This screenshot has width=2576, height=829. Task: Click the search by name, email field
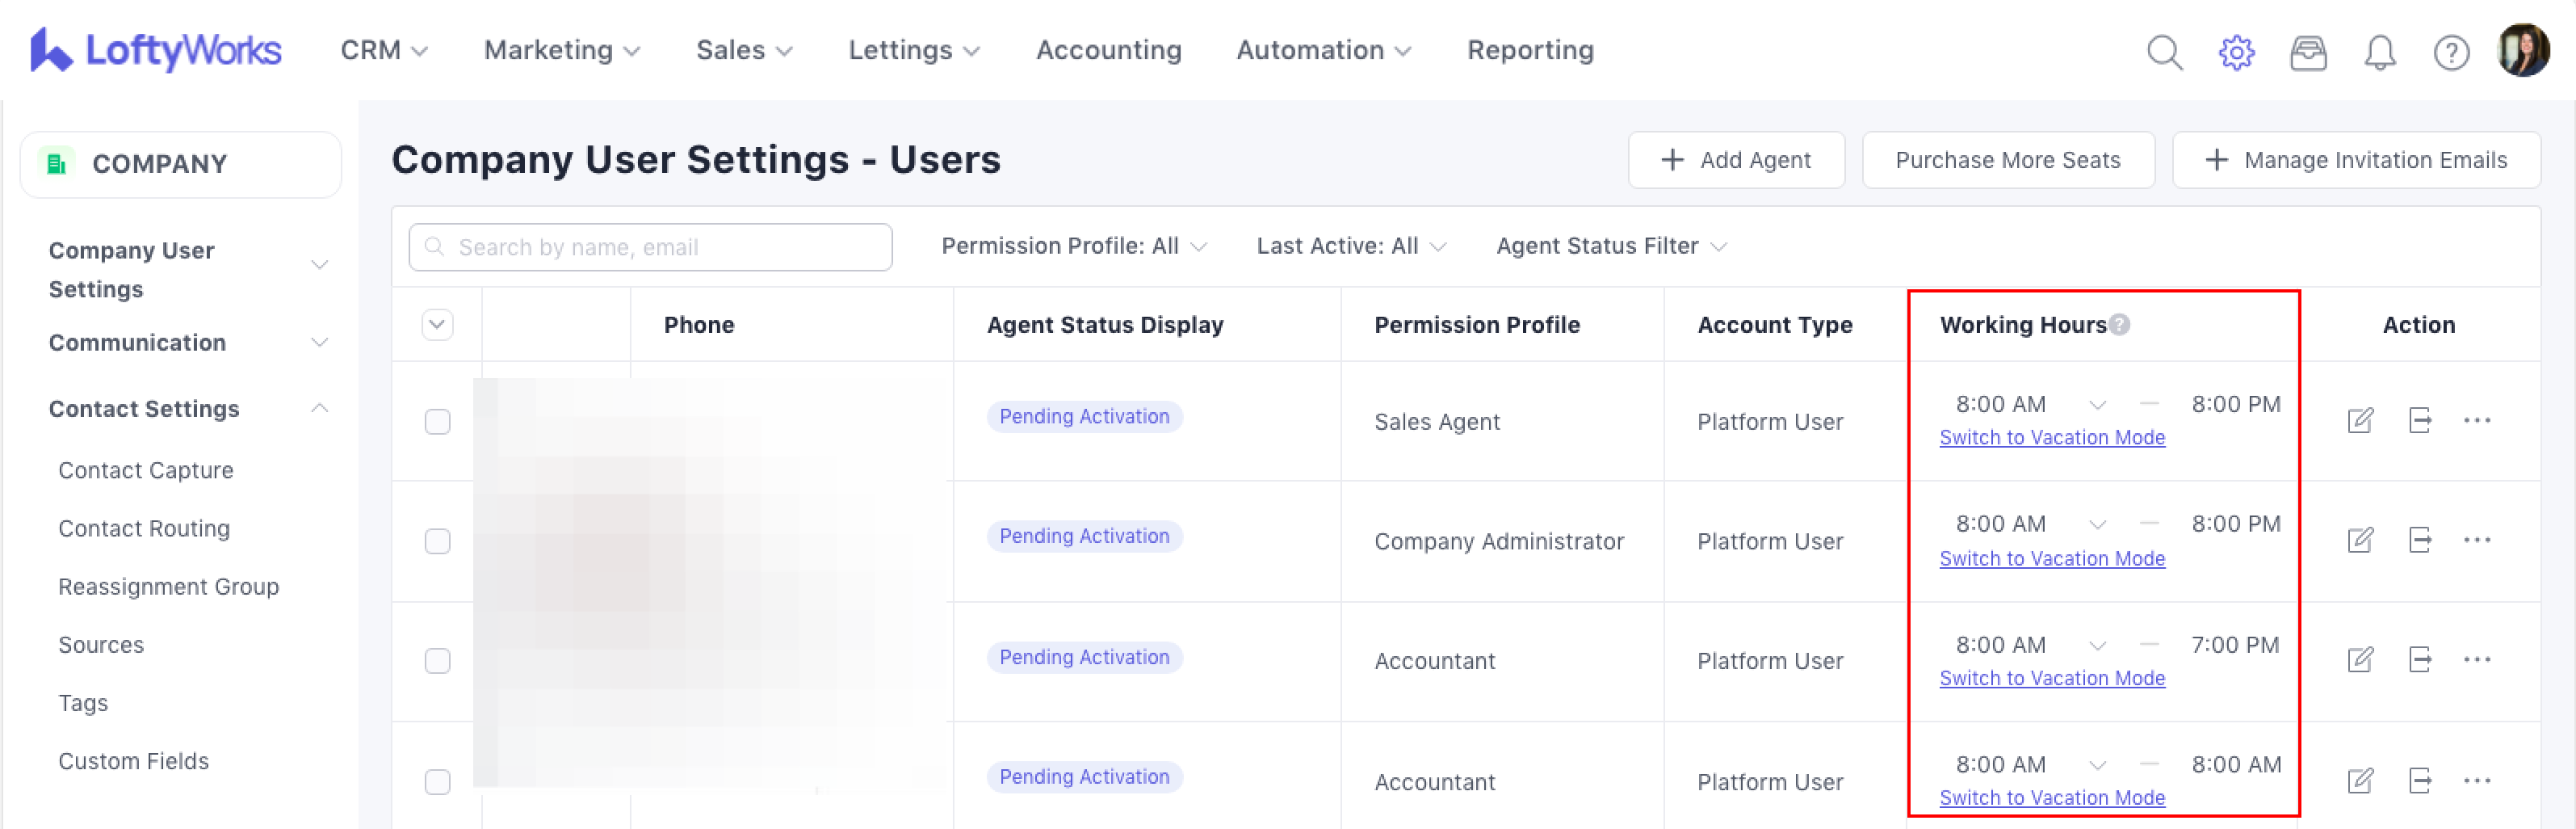pyautogui.click(x=650, y=247)
